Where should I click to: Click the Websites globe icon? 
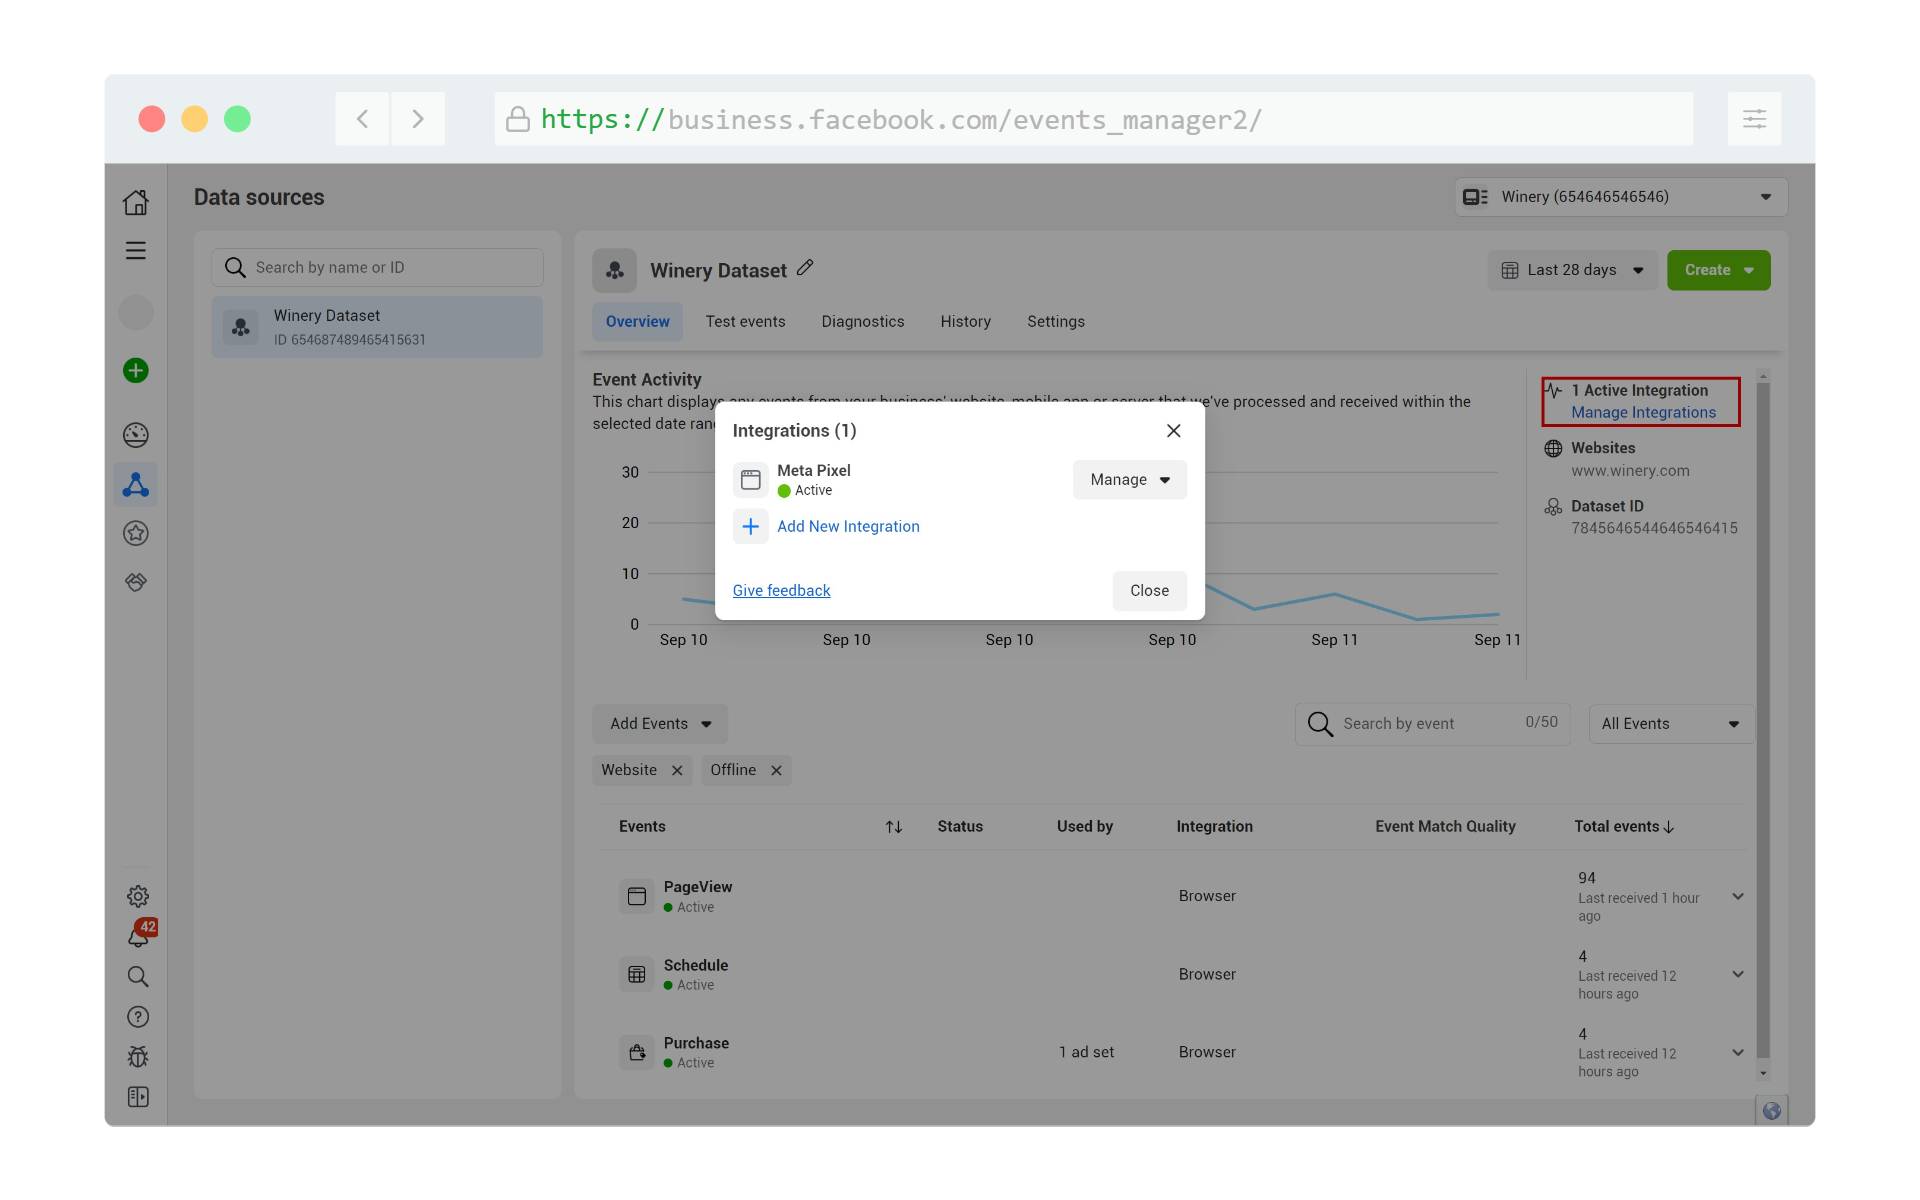pyautogui.click(x=1553, y=448)
